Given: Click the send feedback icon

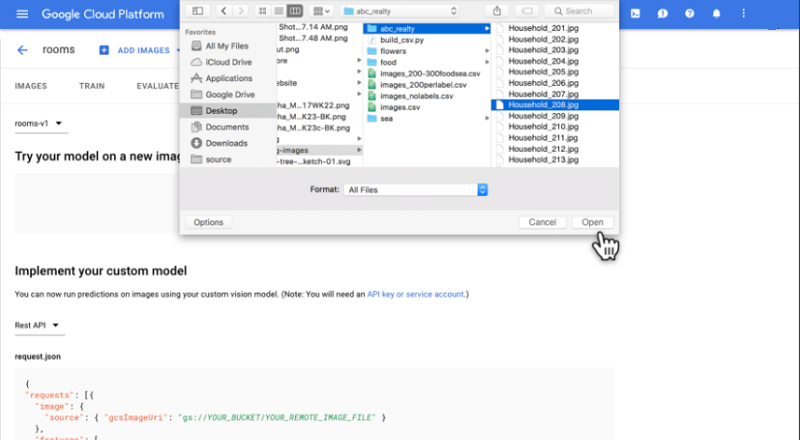Looking at the screenshot, I should click(662, 15).
